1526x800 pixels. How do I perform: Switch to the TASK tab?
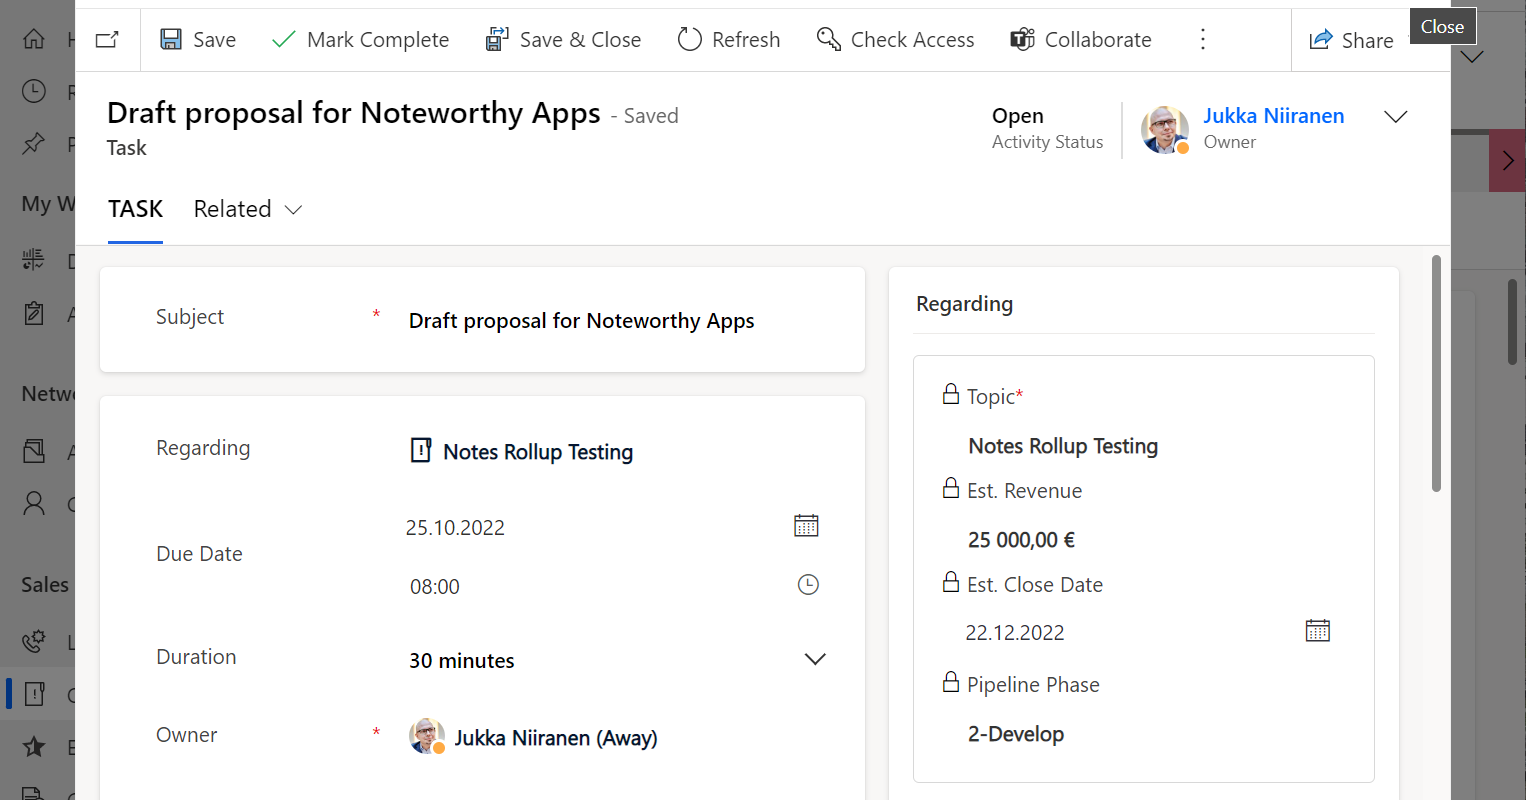(x=135, y=209)
